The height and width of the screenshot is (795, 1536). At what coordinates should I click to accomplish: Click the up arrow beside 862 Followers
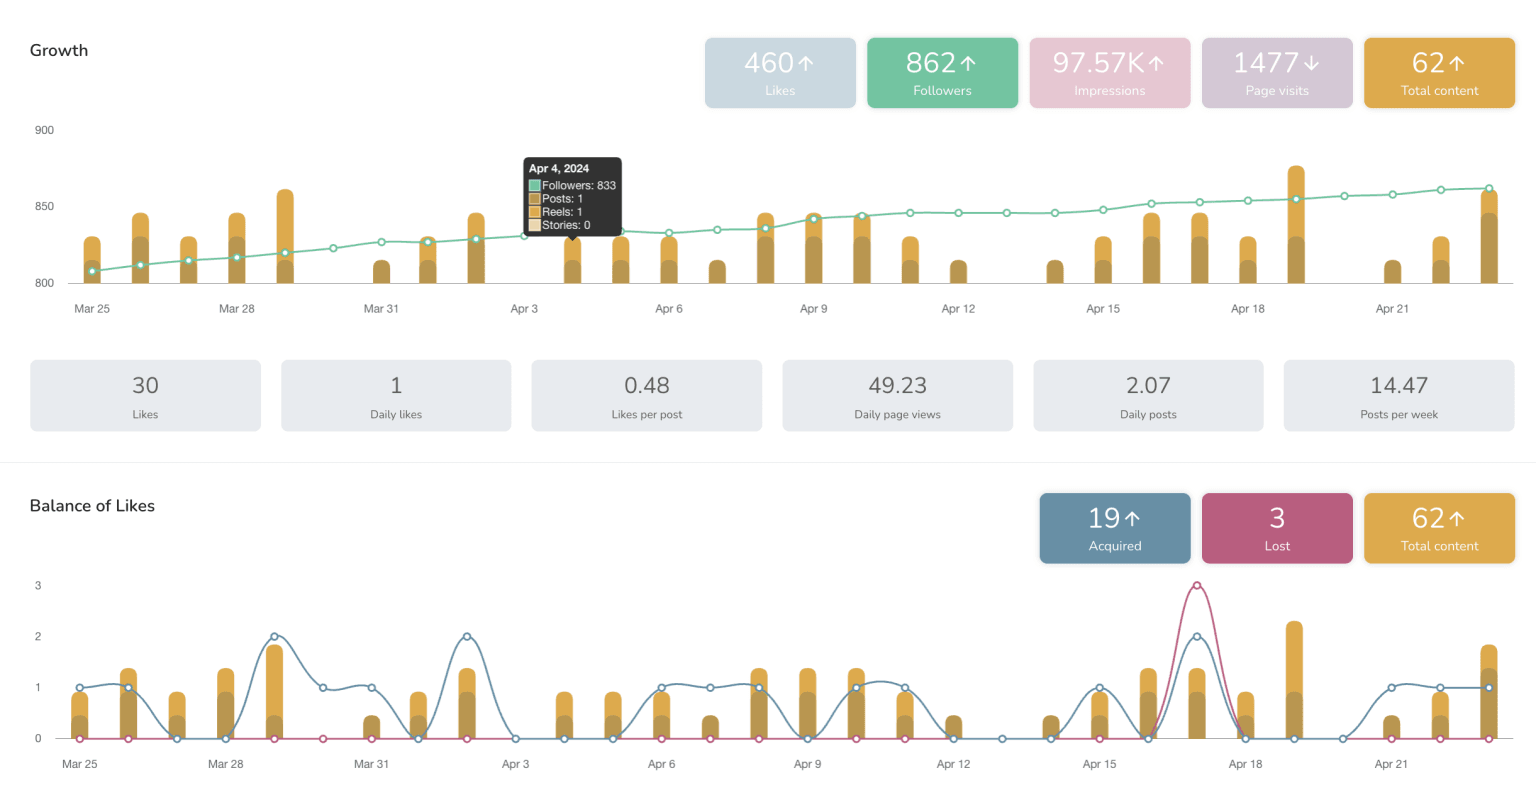pyautogui.click(x=968, y=63)
